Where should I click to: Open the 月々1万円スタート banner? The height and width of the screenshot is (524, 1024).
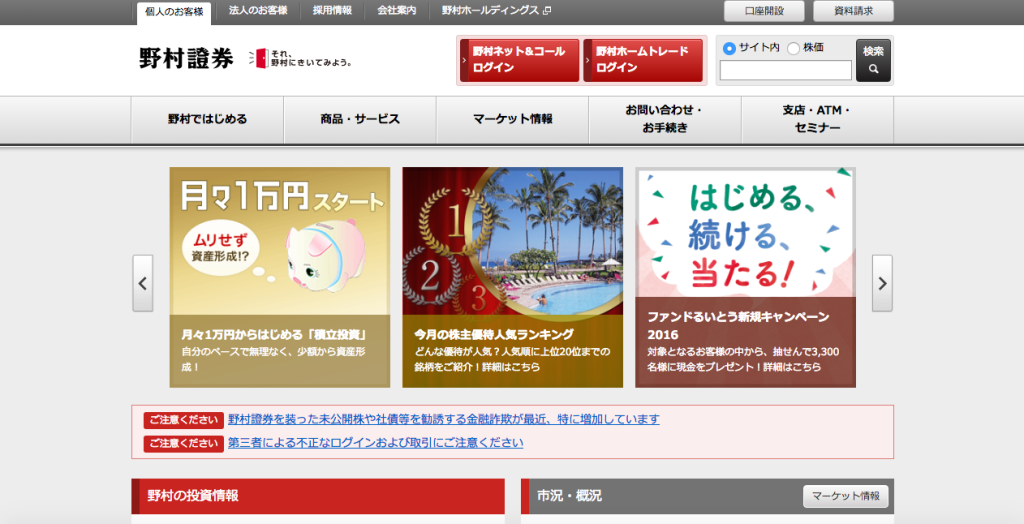click(x=280, y=277)
